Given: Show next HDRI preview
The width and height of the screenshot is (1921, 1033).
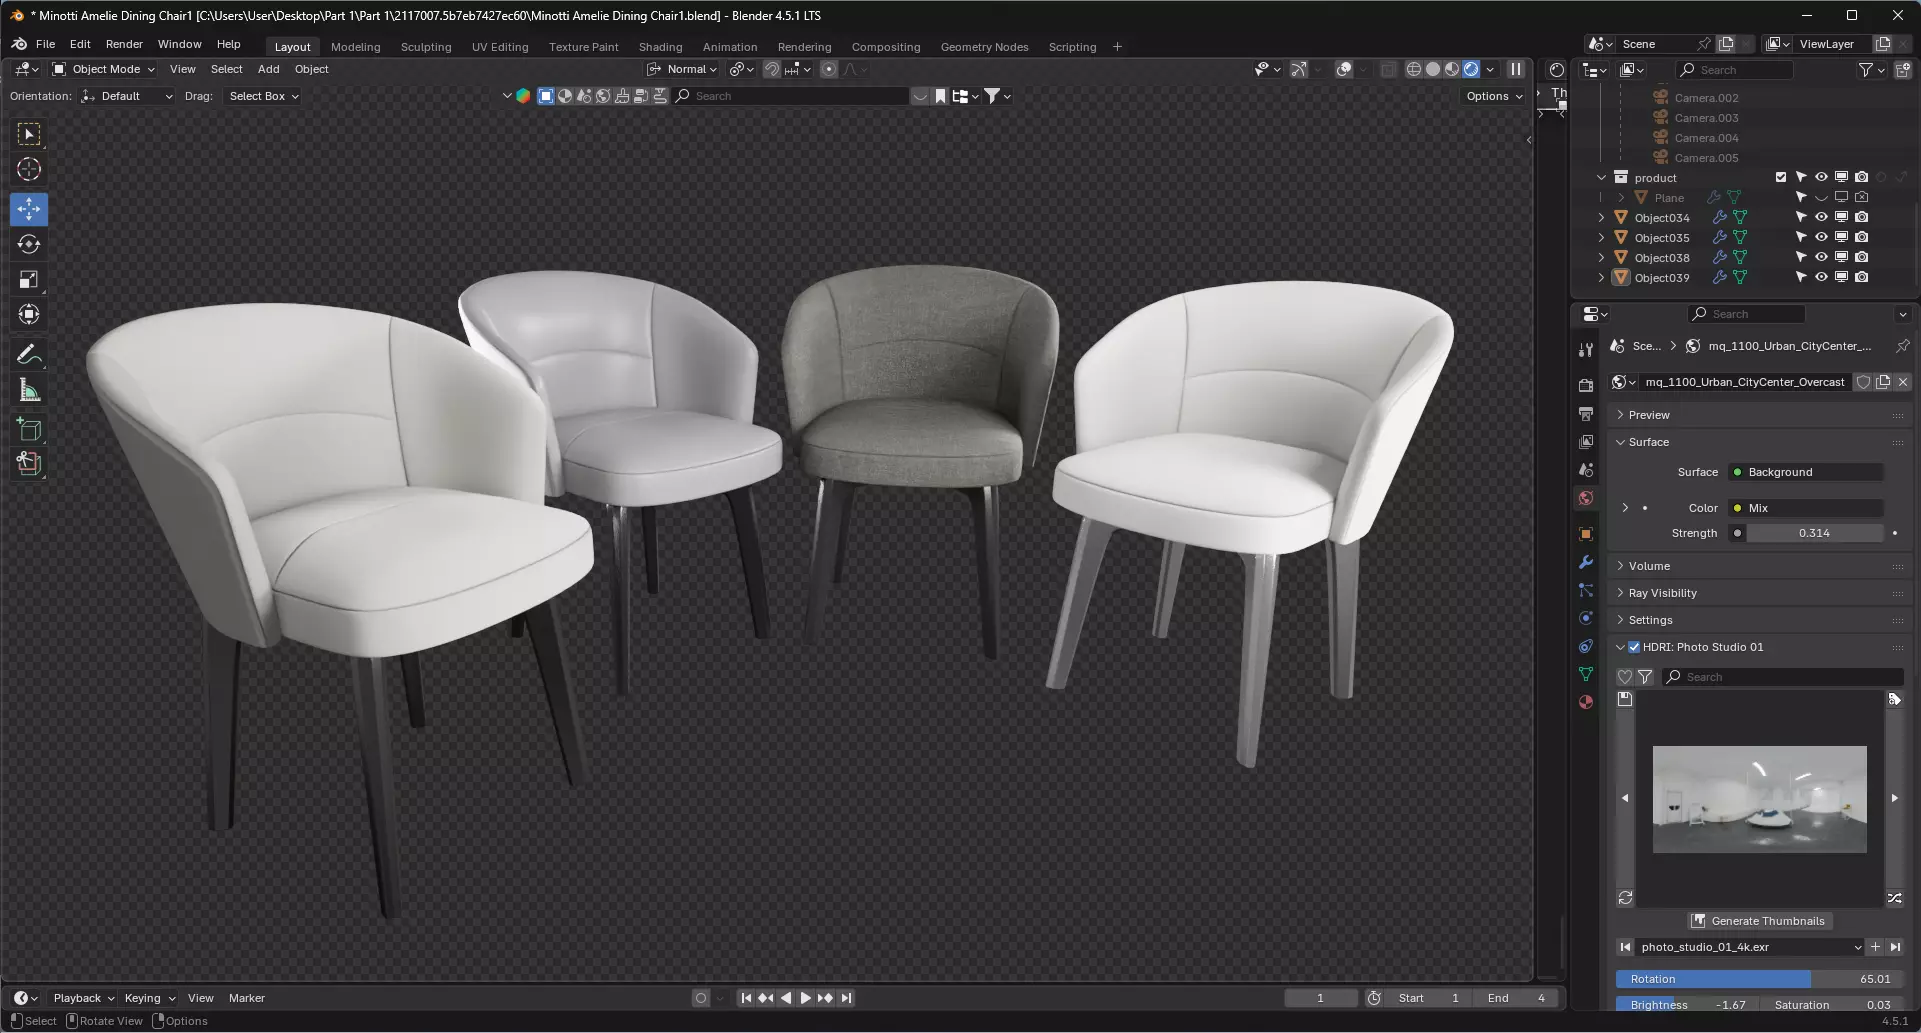Looking at the screenshot, I should coord(1895,798).
